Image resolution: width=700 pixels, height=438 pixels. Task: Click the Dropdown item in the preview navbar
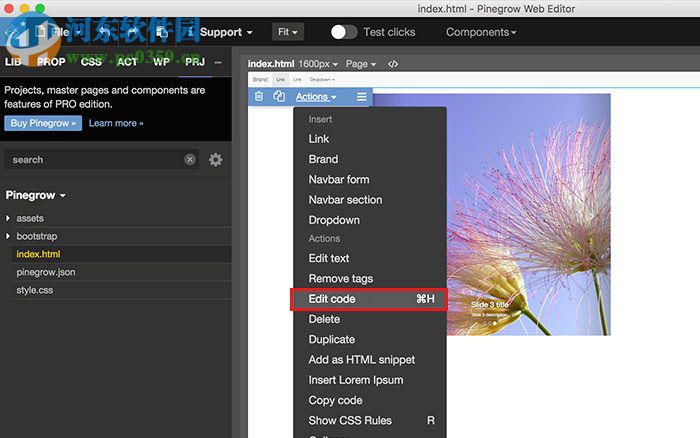point(322,79)
